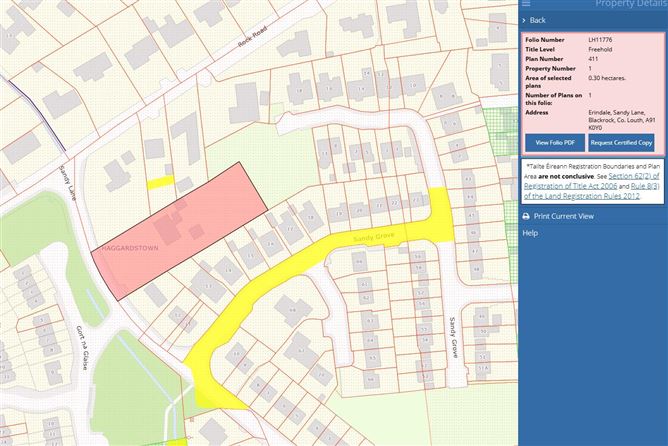Click the Back chevron arrow
668x446 pixels.
[x=525, y=20]
